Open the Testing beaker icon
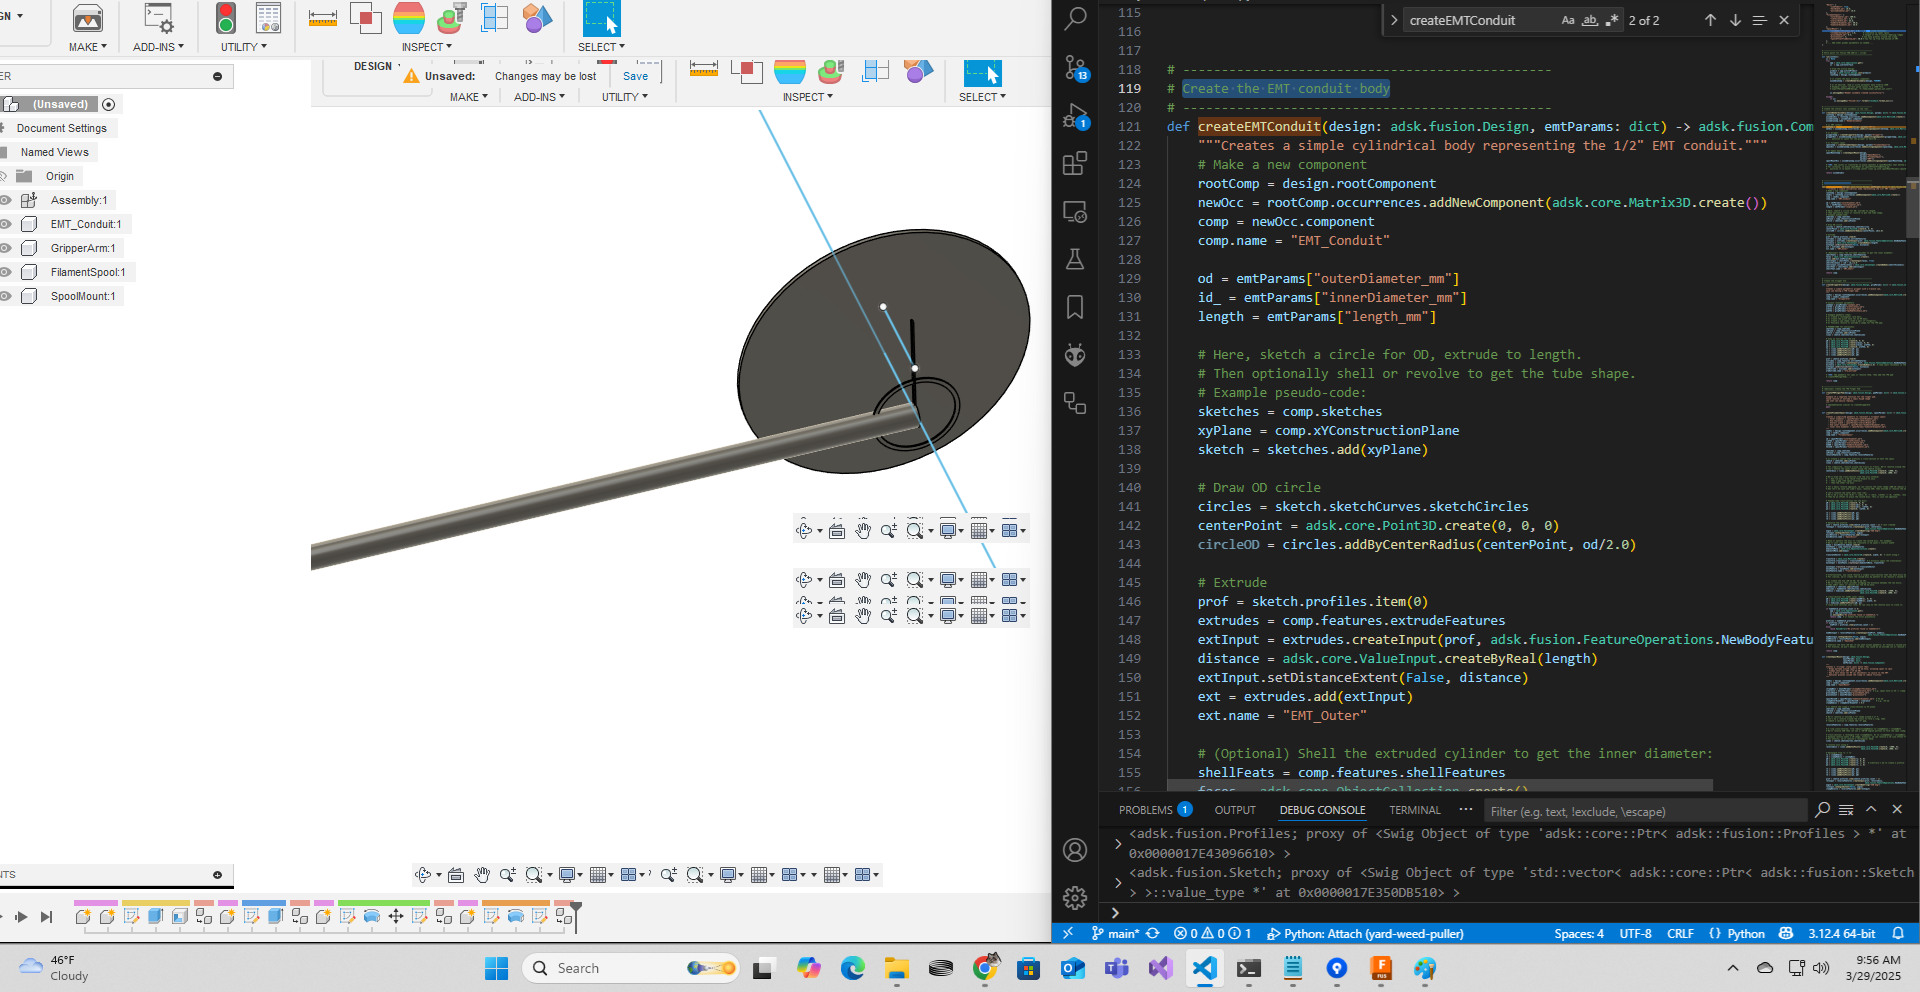 [x=1075, y=259]
